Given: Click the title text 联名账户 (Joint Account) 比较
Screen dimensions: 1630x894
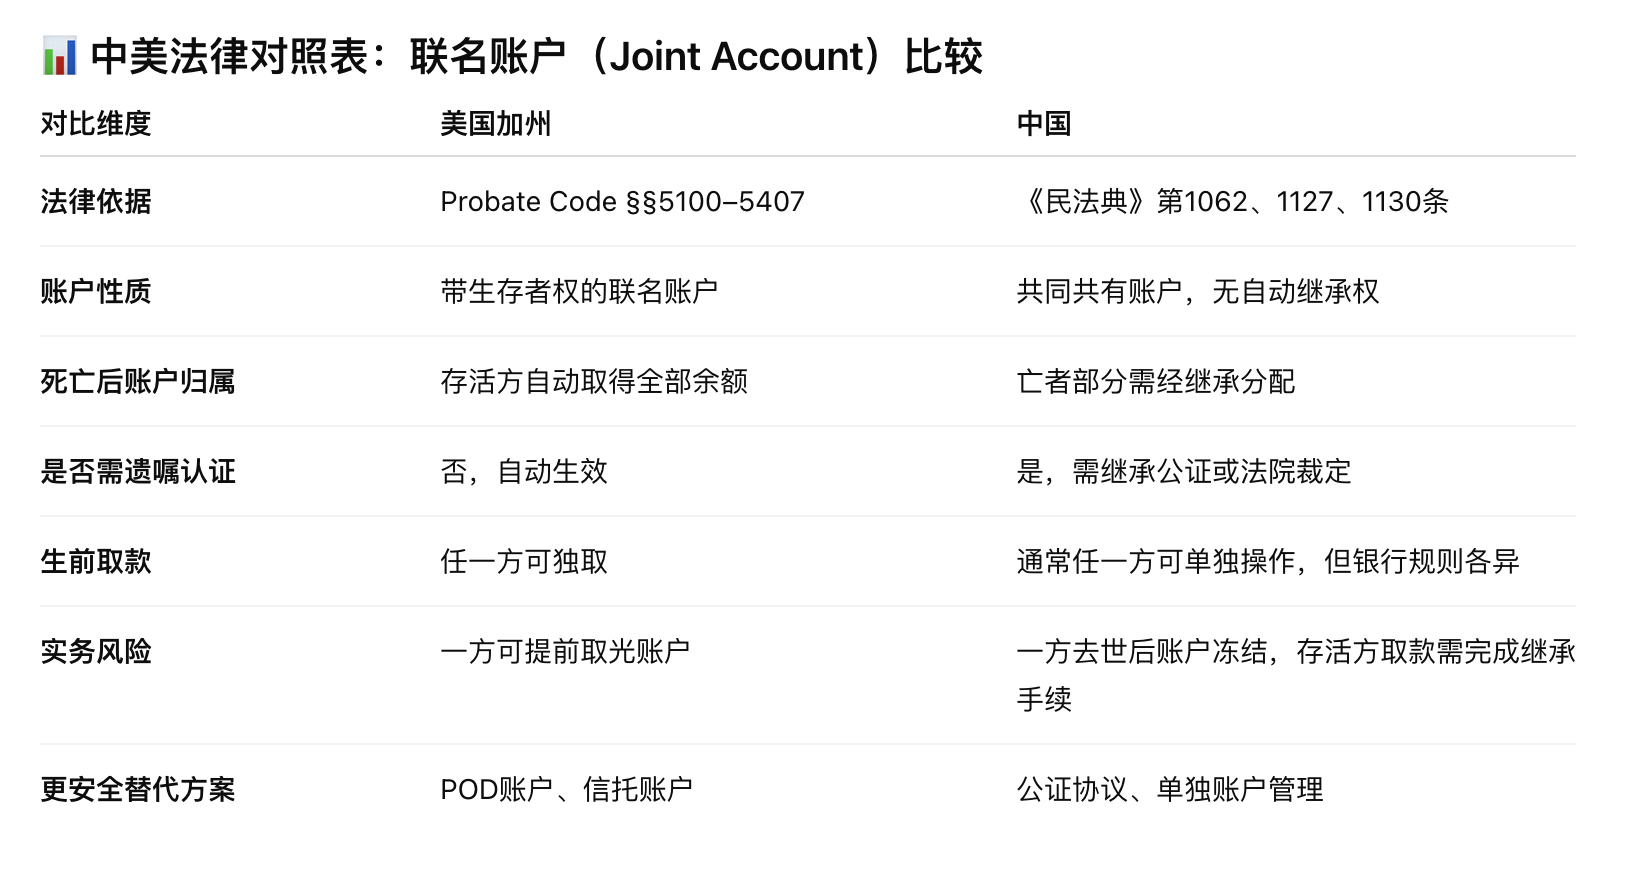Looking at the screenshot, I should coord(696,56).
